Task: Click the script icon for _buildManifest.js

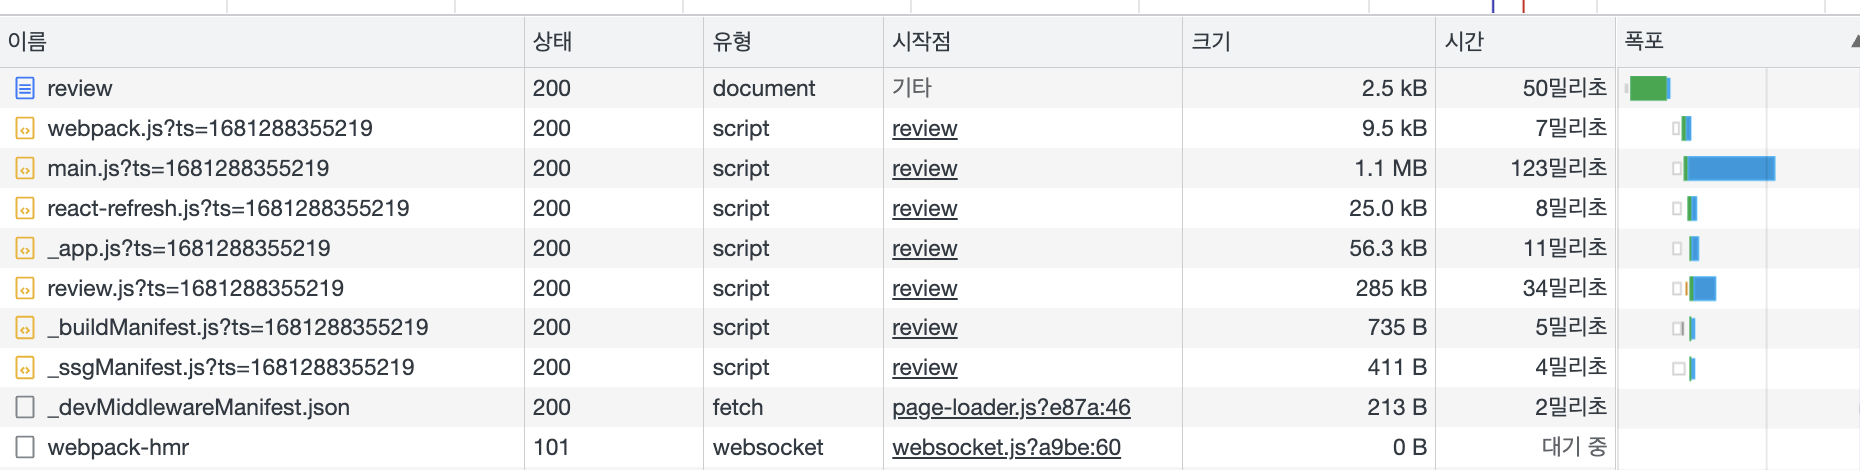Action: pos(25,327)
